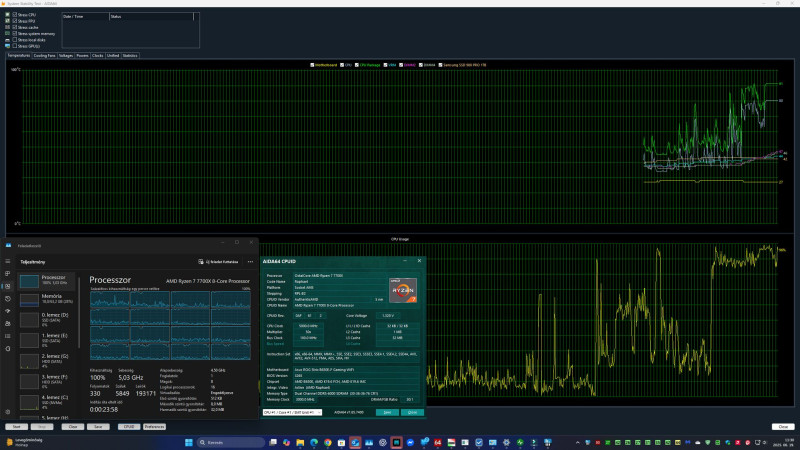Uncheck the Stress cache checkbox

pos(14,27)
